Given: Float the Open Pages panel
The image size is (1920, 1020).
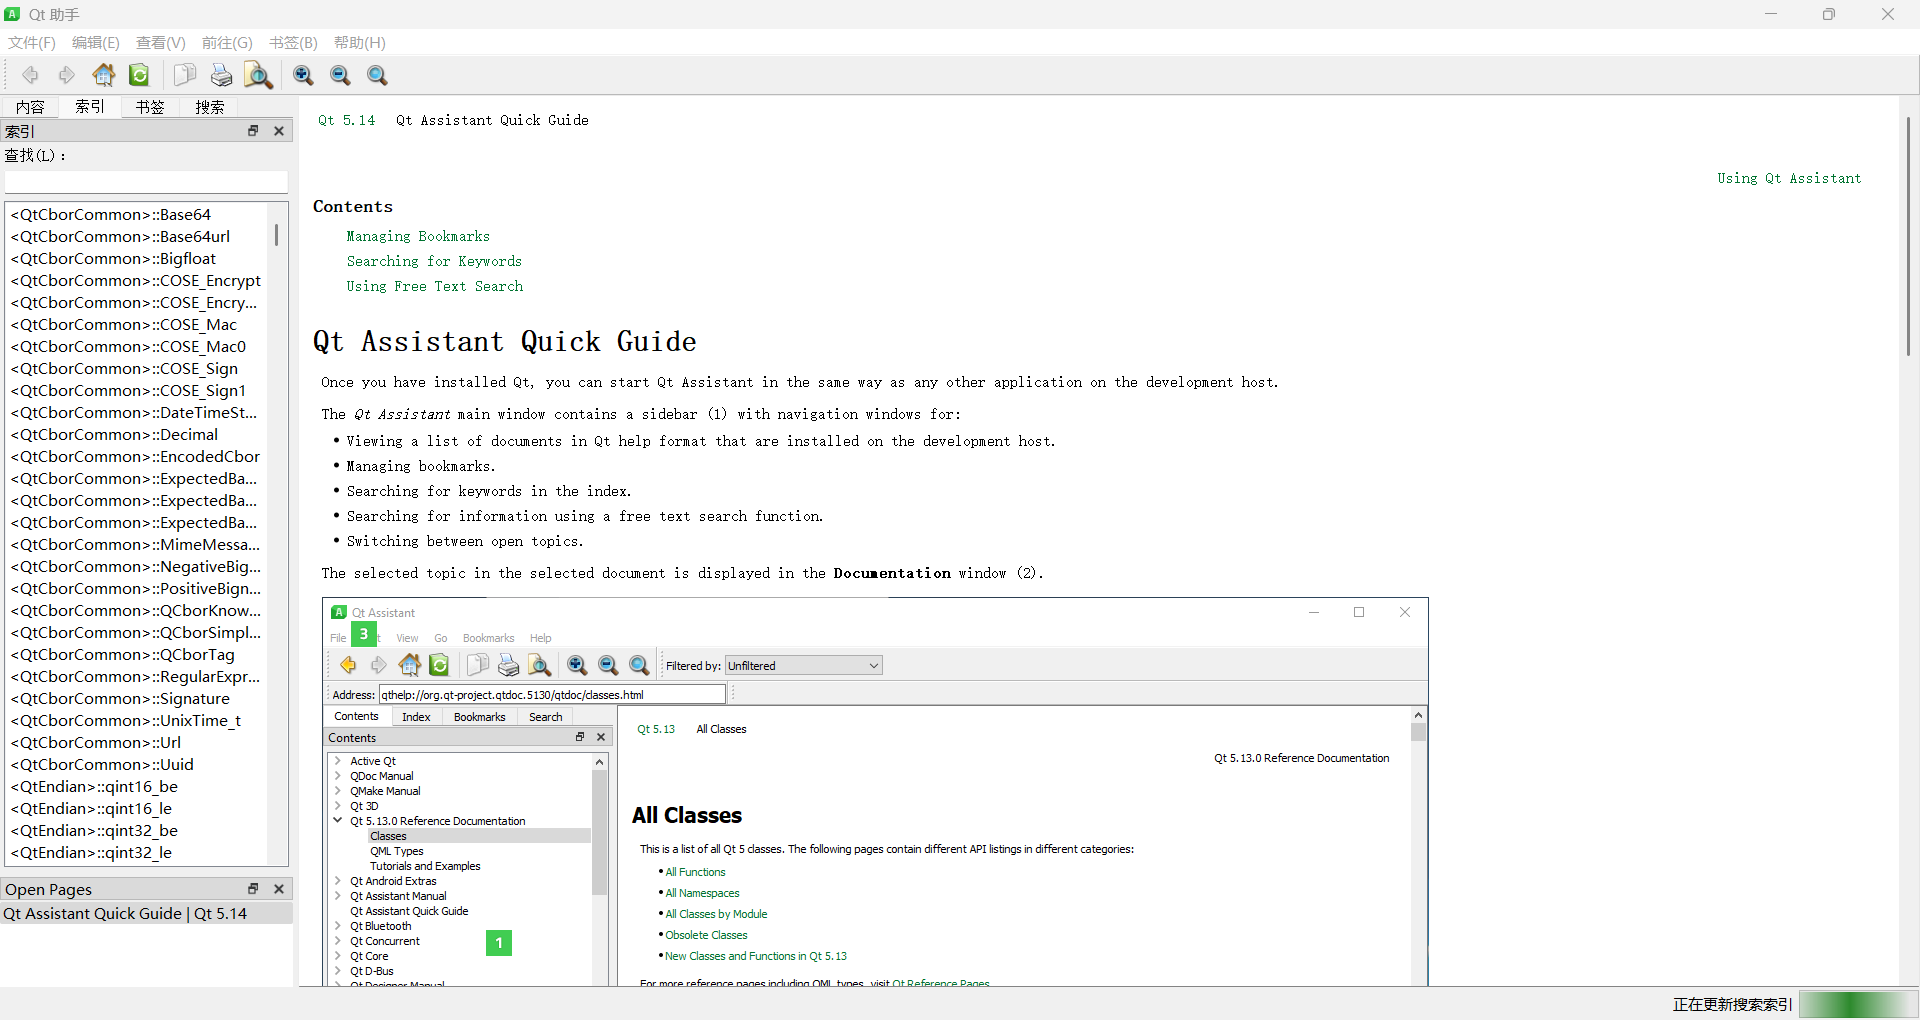Looking at the screenshot, I should click(x=253, y=889).
